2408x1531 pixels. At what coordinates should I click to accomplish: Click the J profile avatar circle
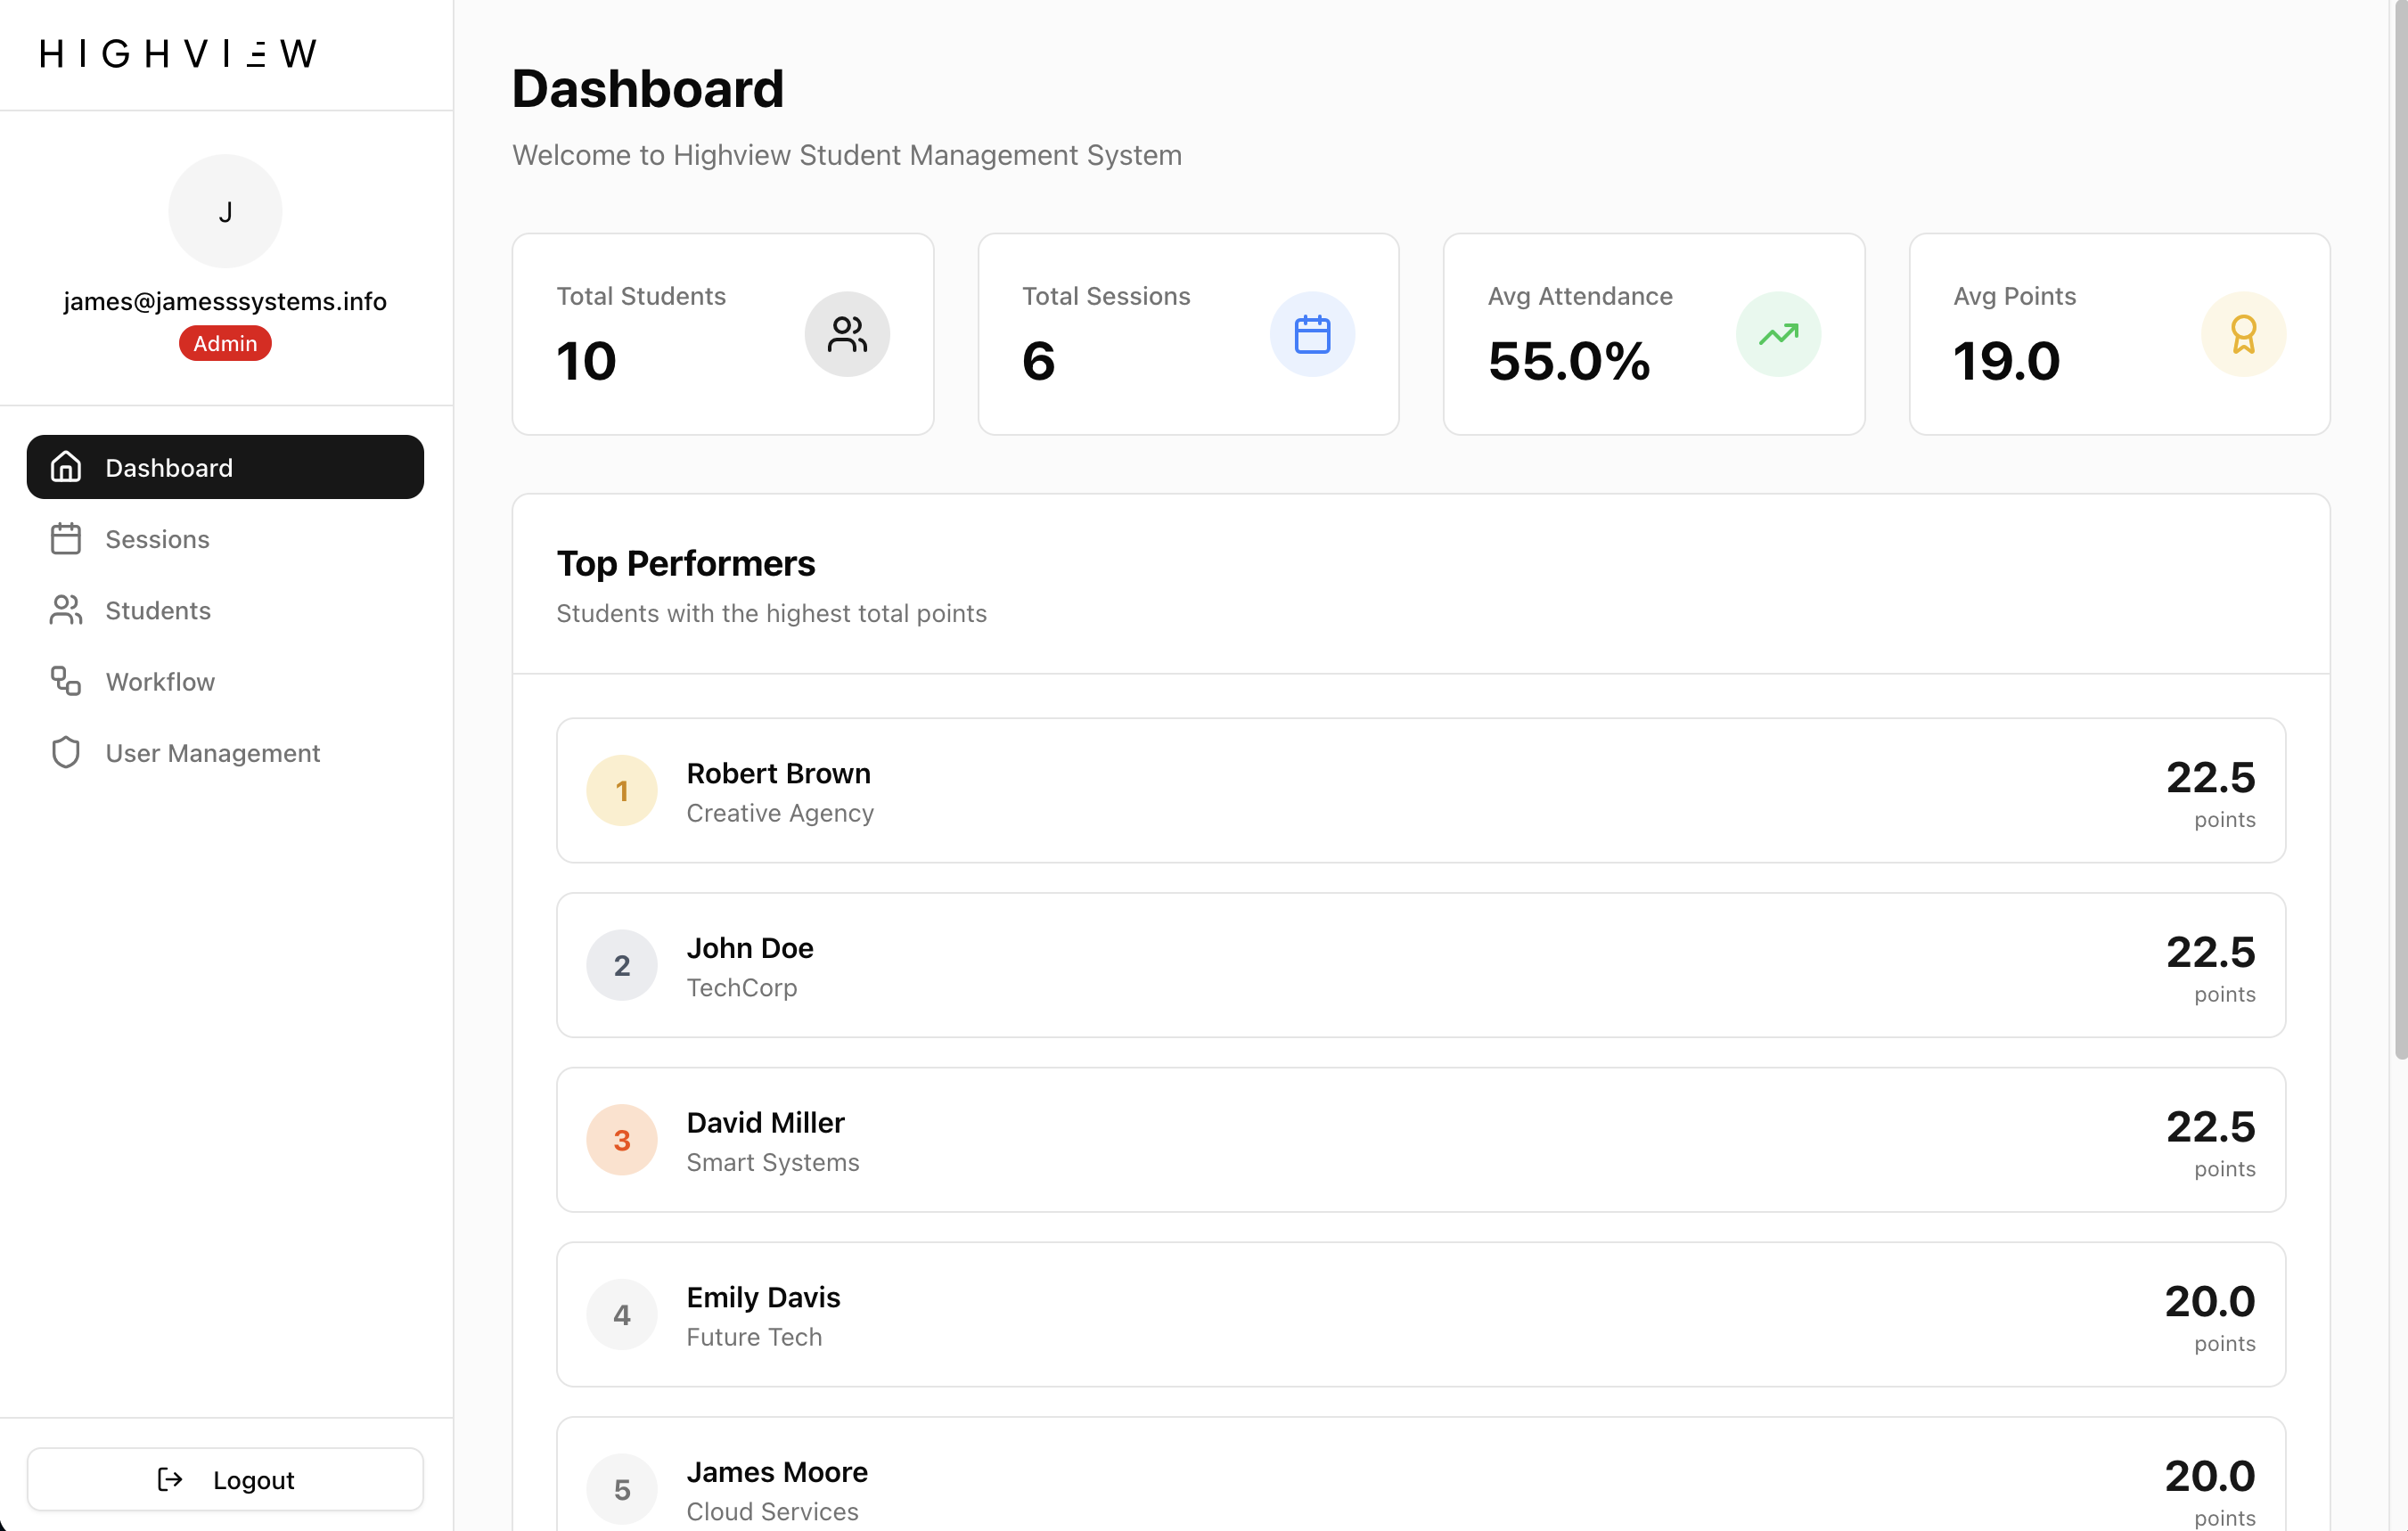coord(225,211)
